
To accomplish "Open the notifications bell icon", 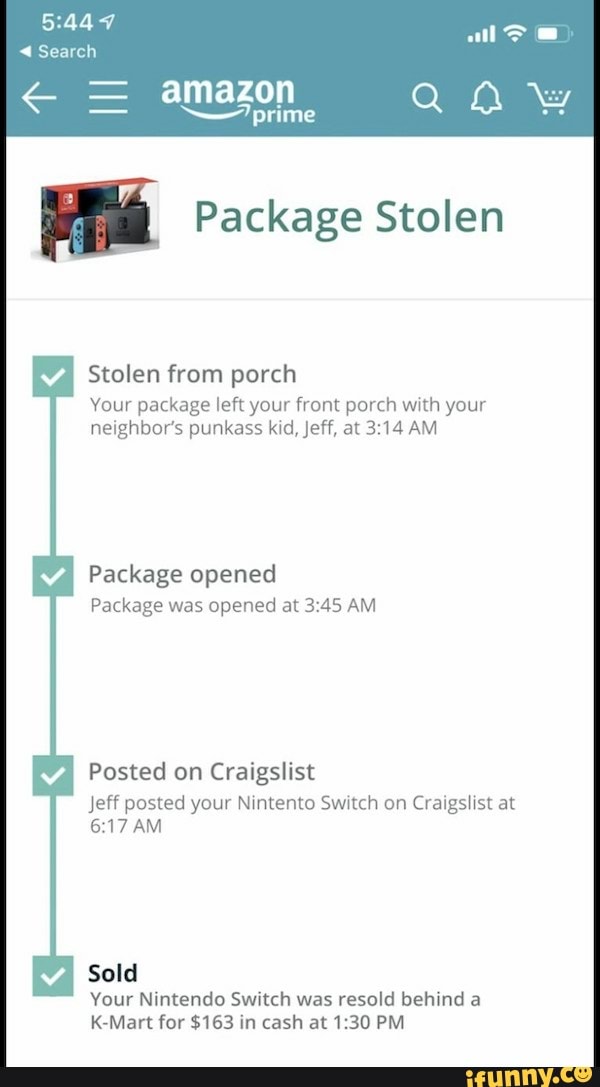I will [487, 98].
